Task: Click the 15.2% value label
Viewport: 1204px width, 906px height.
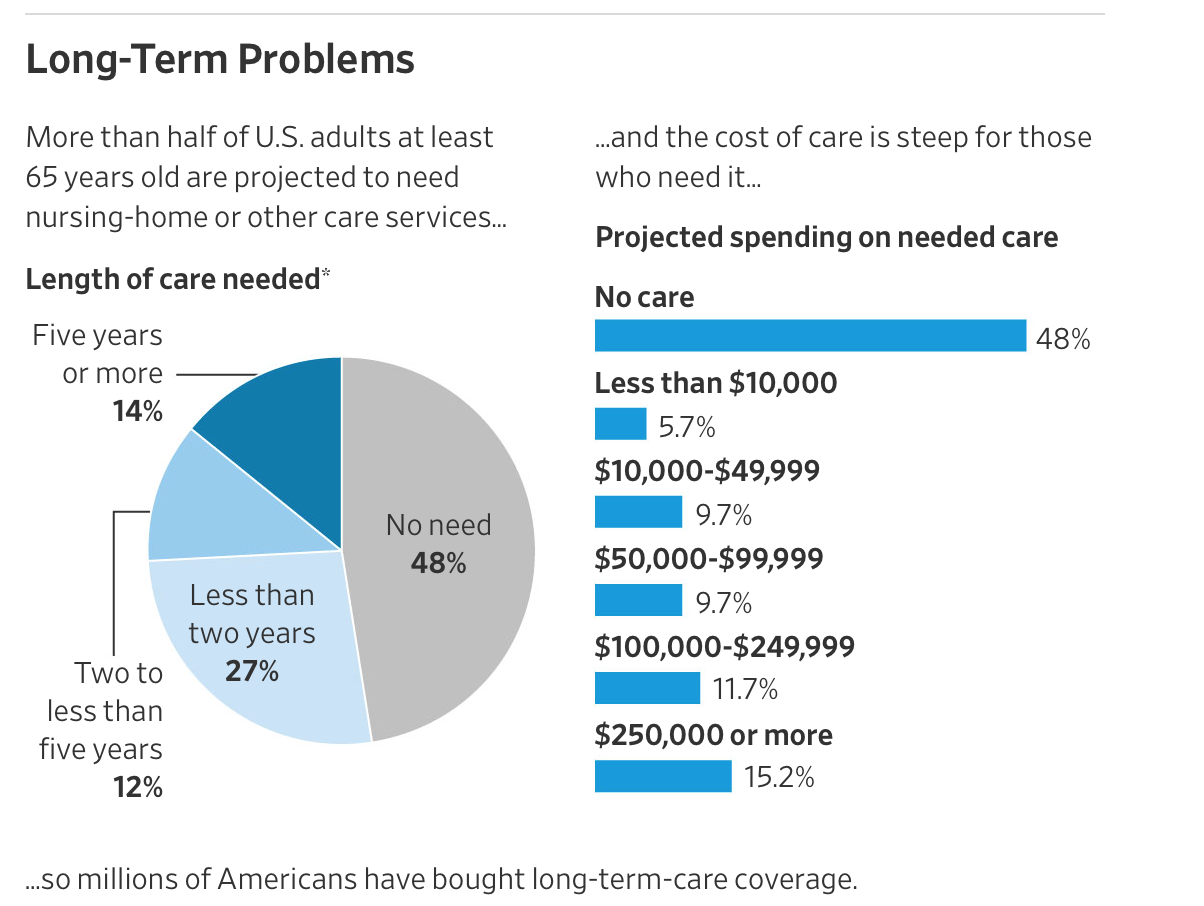Action: click(x=778, y=777)
